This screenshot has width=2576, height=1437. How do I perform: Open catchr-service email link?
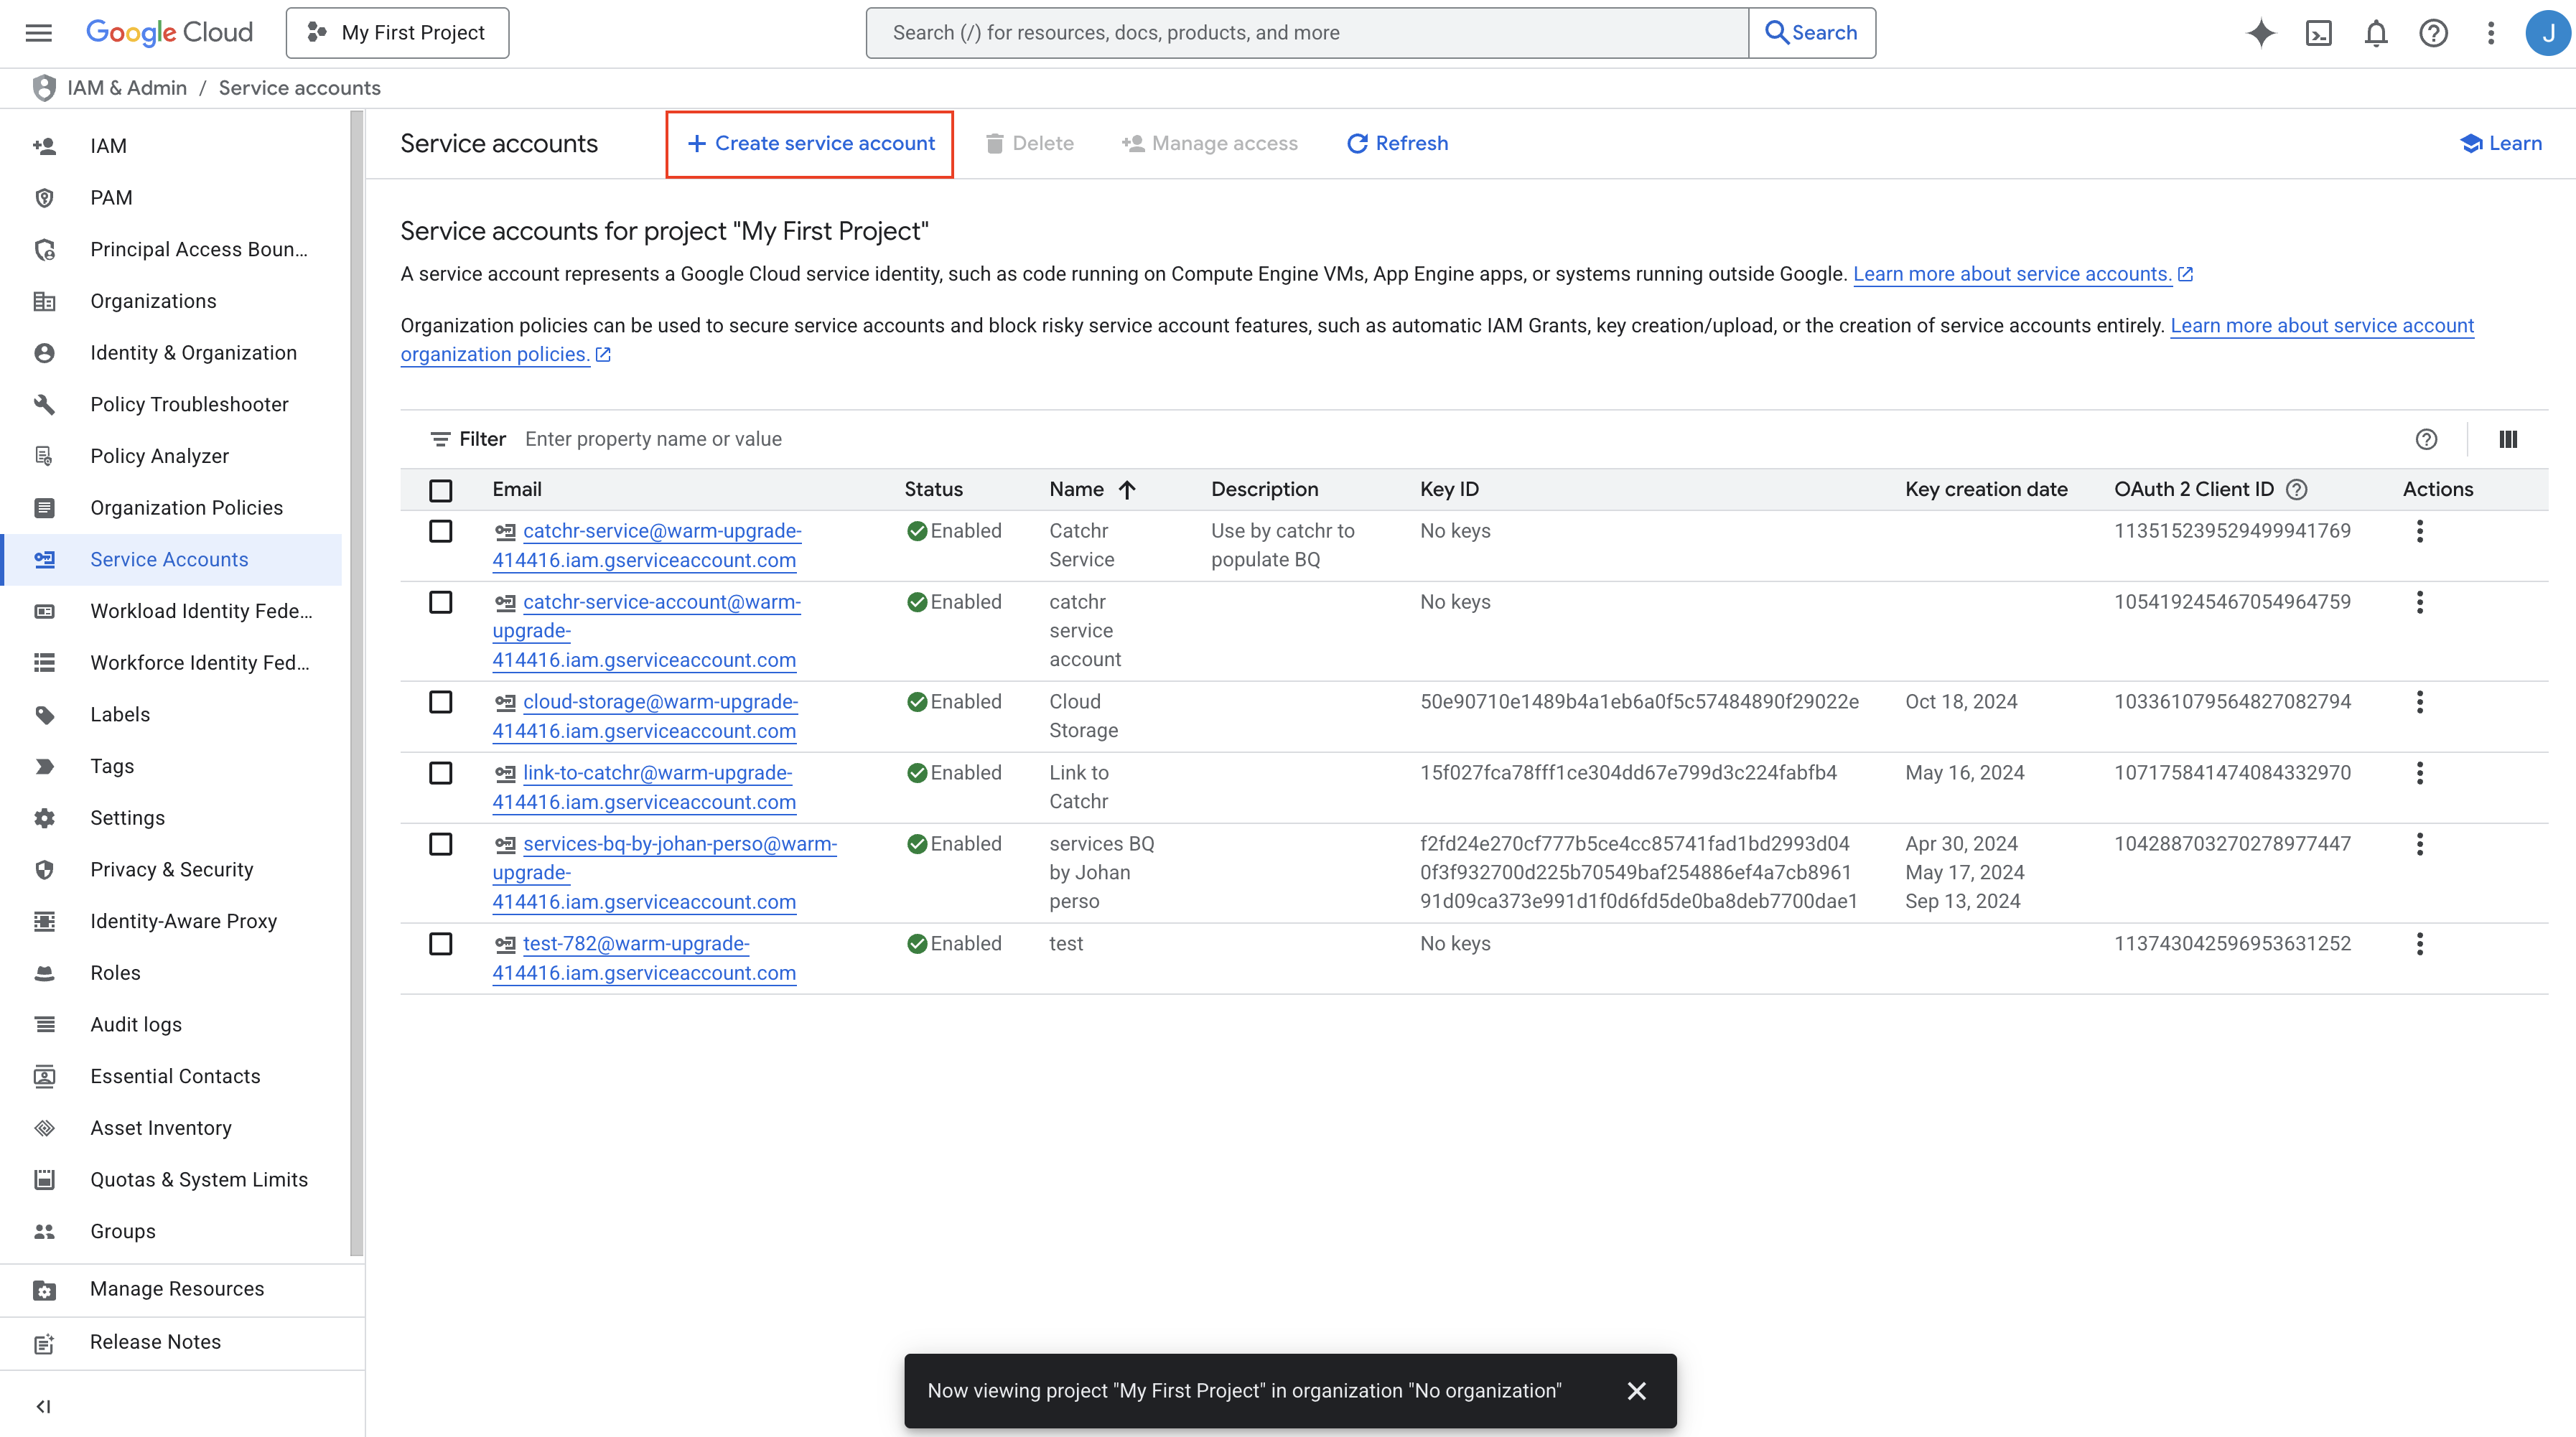[647, 545]
